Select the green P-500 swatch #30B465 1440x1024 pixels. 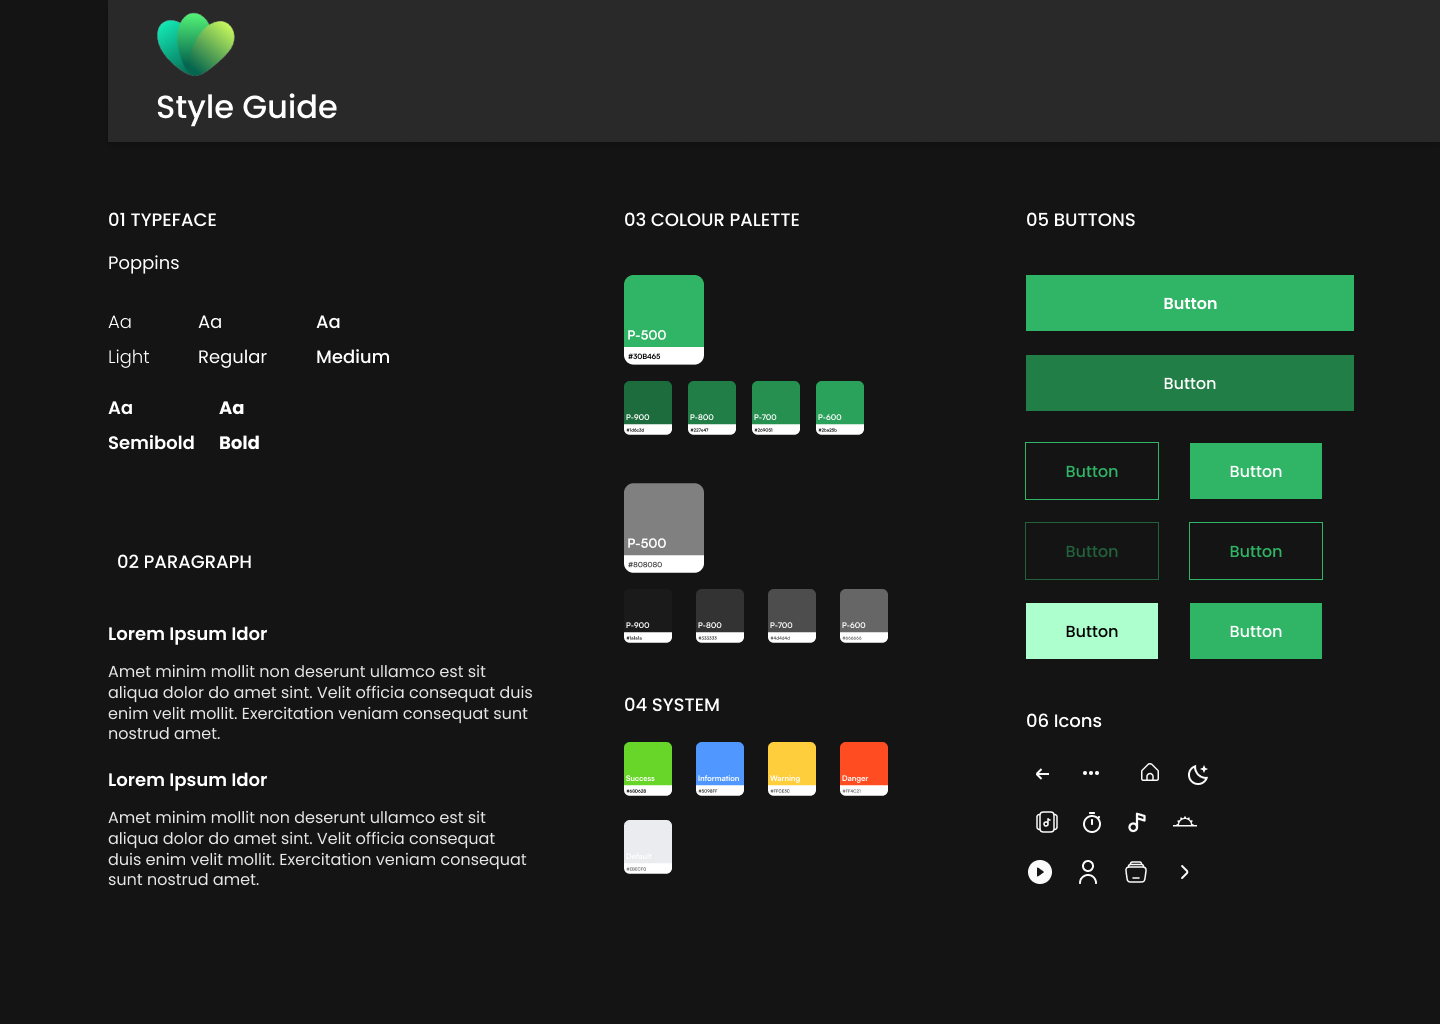point(664,320)
